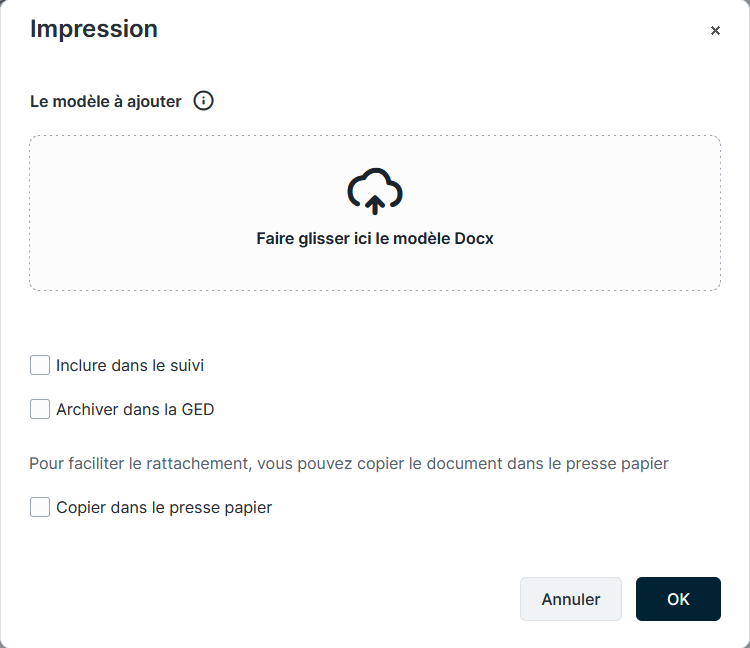Click the cloud upload icon
Viewport: 750px width, 648px height.
point(375,192)
